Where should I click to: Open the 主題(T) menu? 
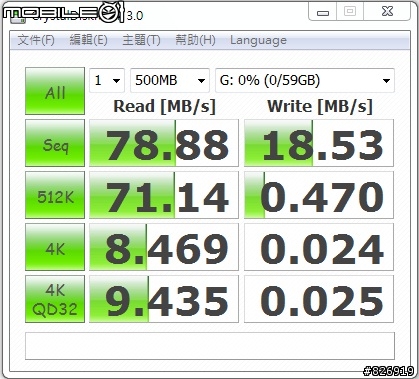pos(141,40)
